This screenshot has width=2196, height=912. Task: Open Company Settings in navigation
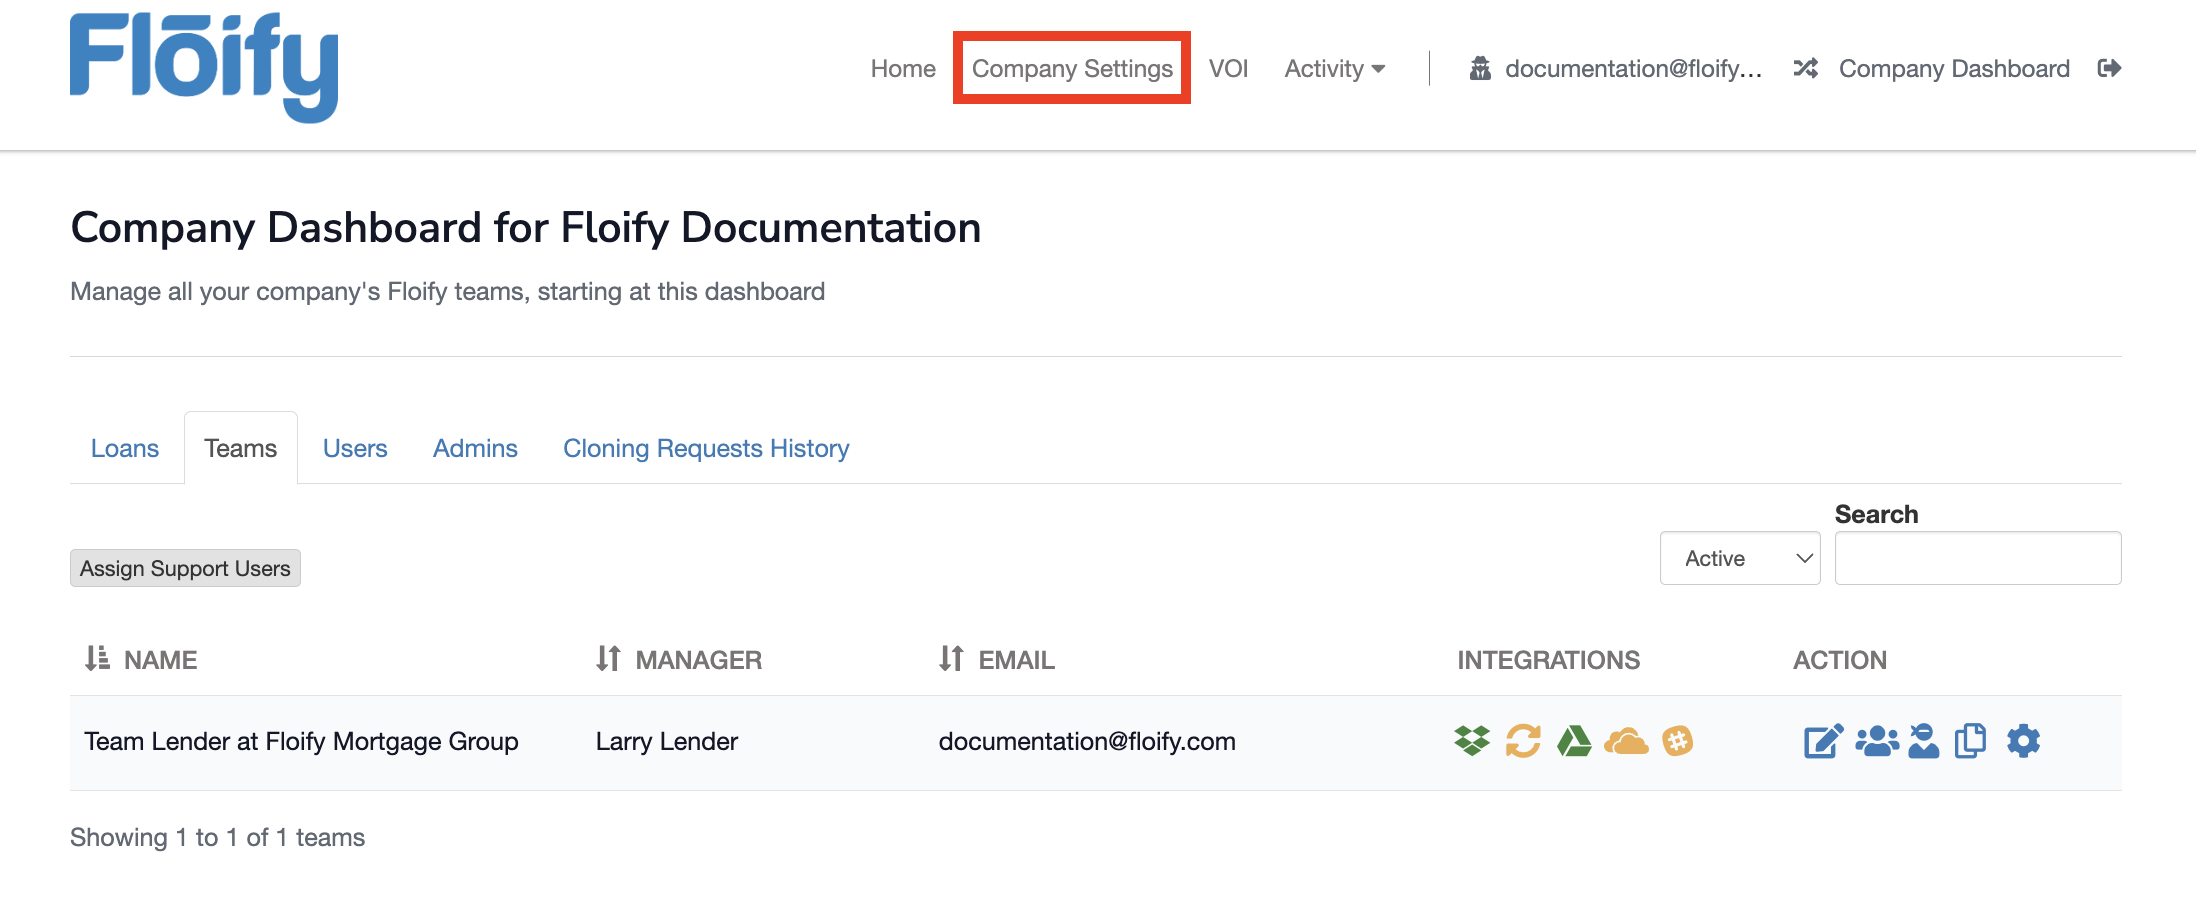(1072, 68)
